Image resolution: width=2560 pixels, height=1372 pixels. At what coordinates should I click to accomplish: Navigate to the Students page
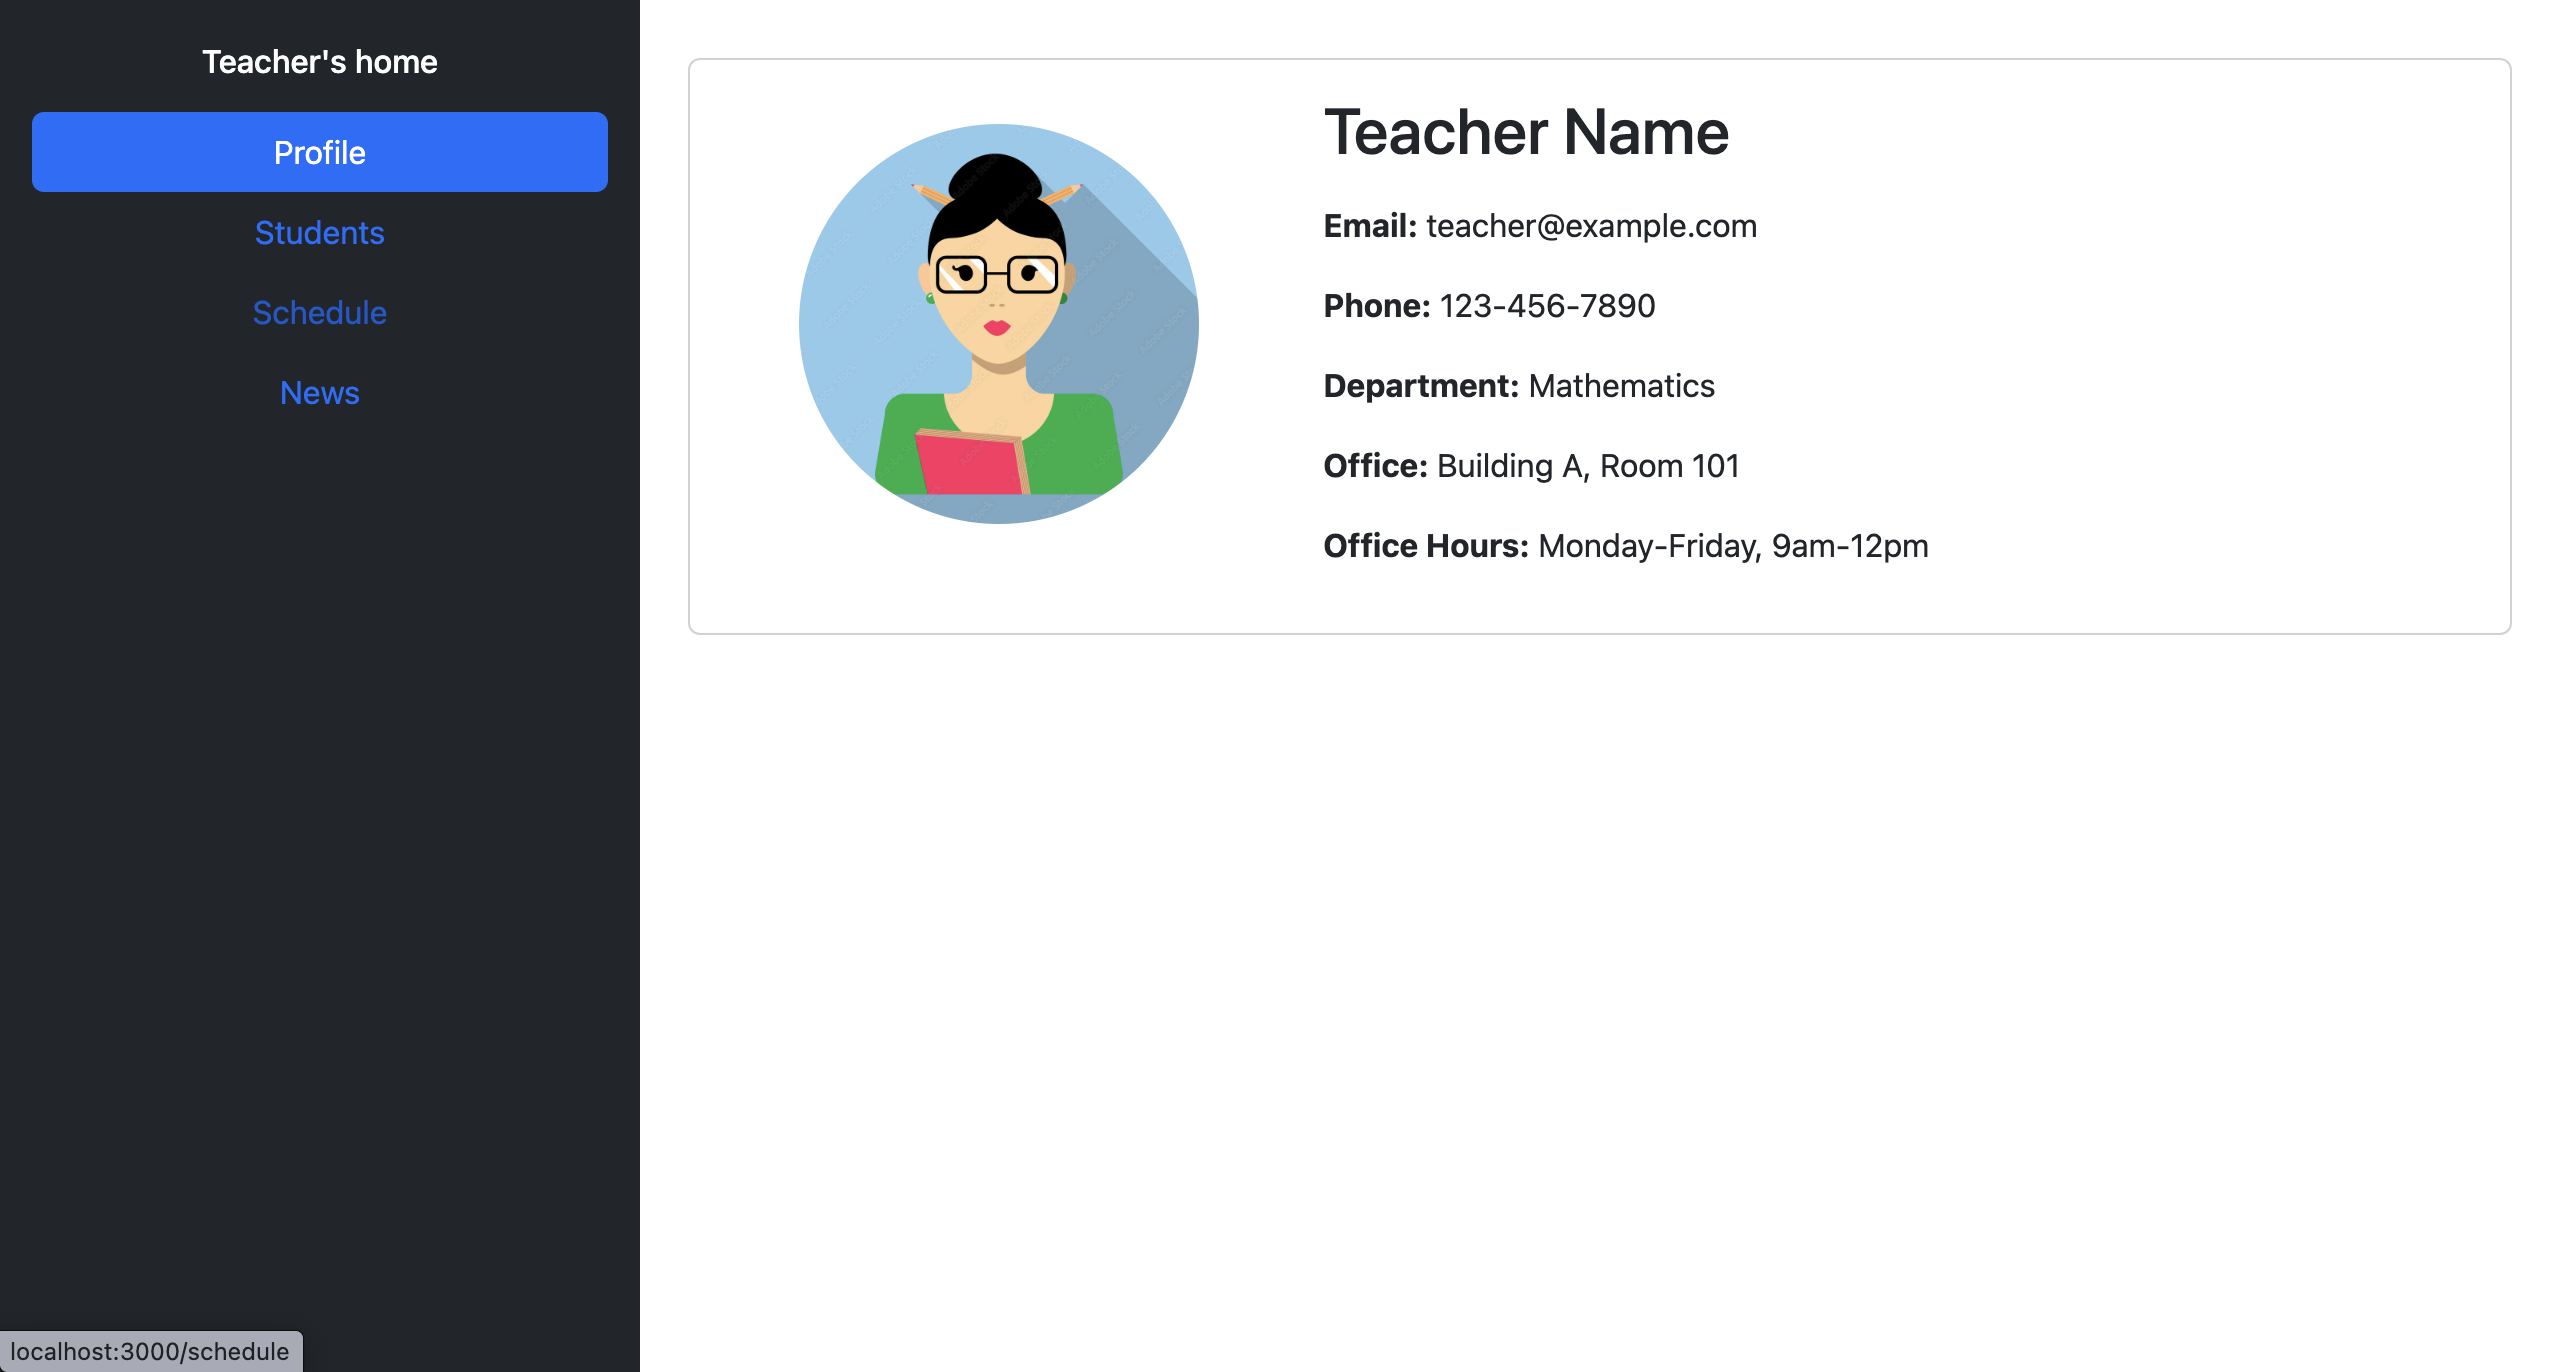point(319,232)
